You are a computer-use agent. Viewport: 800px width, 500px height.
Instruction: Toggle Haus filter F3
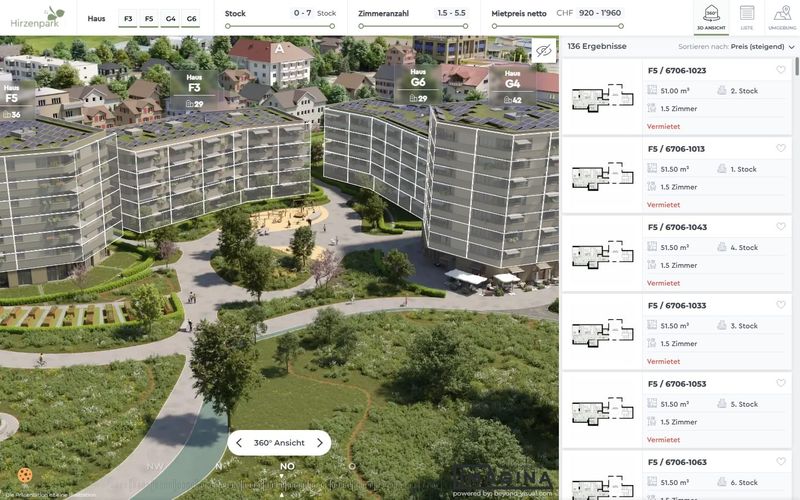pyautogui.click(x=128, y=18)
